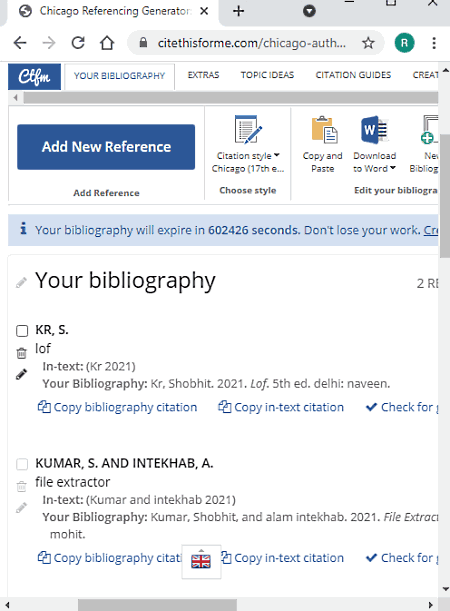Screen dimensions: 450x611
Task: Click the Add New Reference button
Action: point(106,147)
